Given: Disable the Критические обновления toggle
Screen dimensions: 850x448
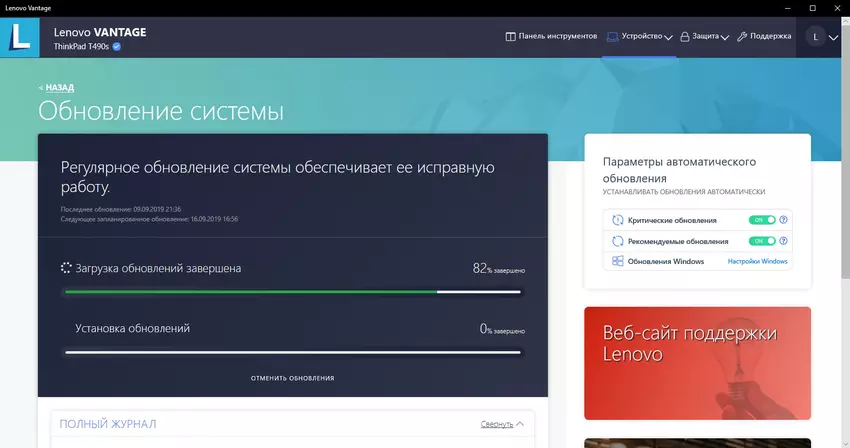Looking at the screenshot, I should pos(762,220).
